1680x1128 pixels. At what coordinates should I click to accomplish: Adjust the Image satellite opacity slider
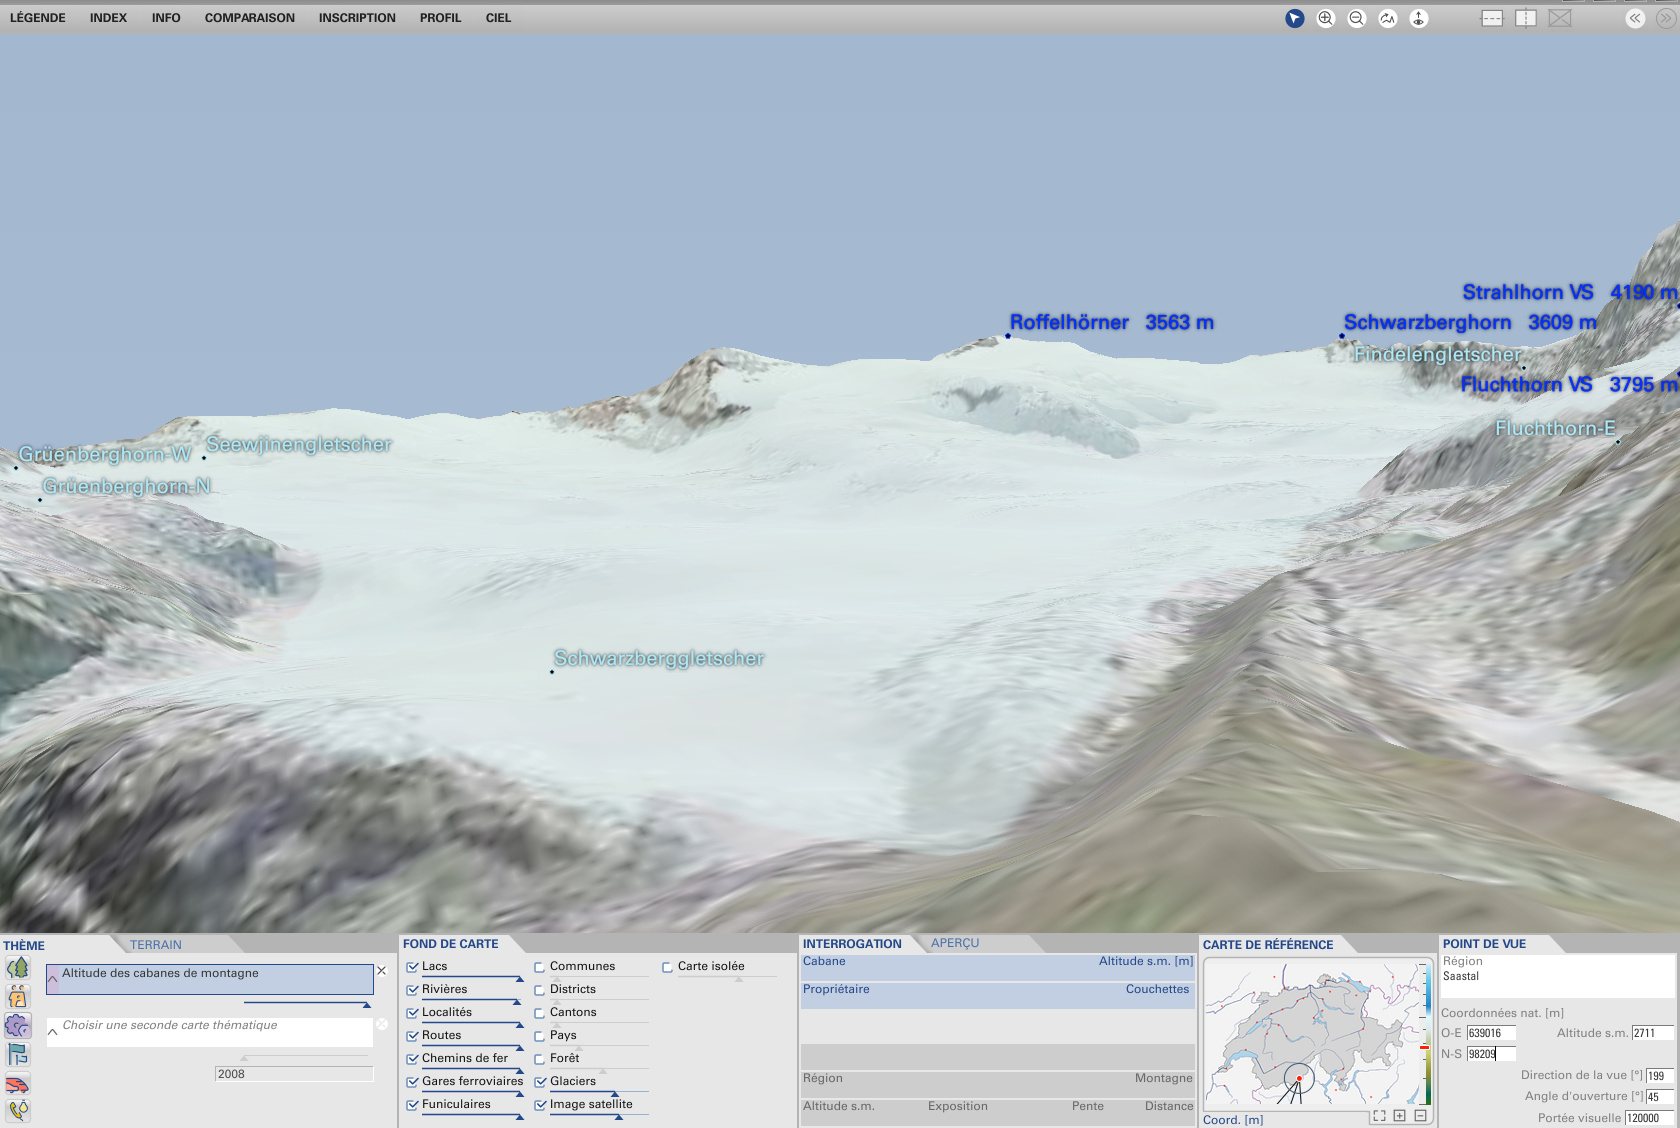pyautogui.click(x=618, y=1116)
